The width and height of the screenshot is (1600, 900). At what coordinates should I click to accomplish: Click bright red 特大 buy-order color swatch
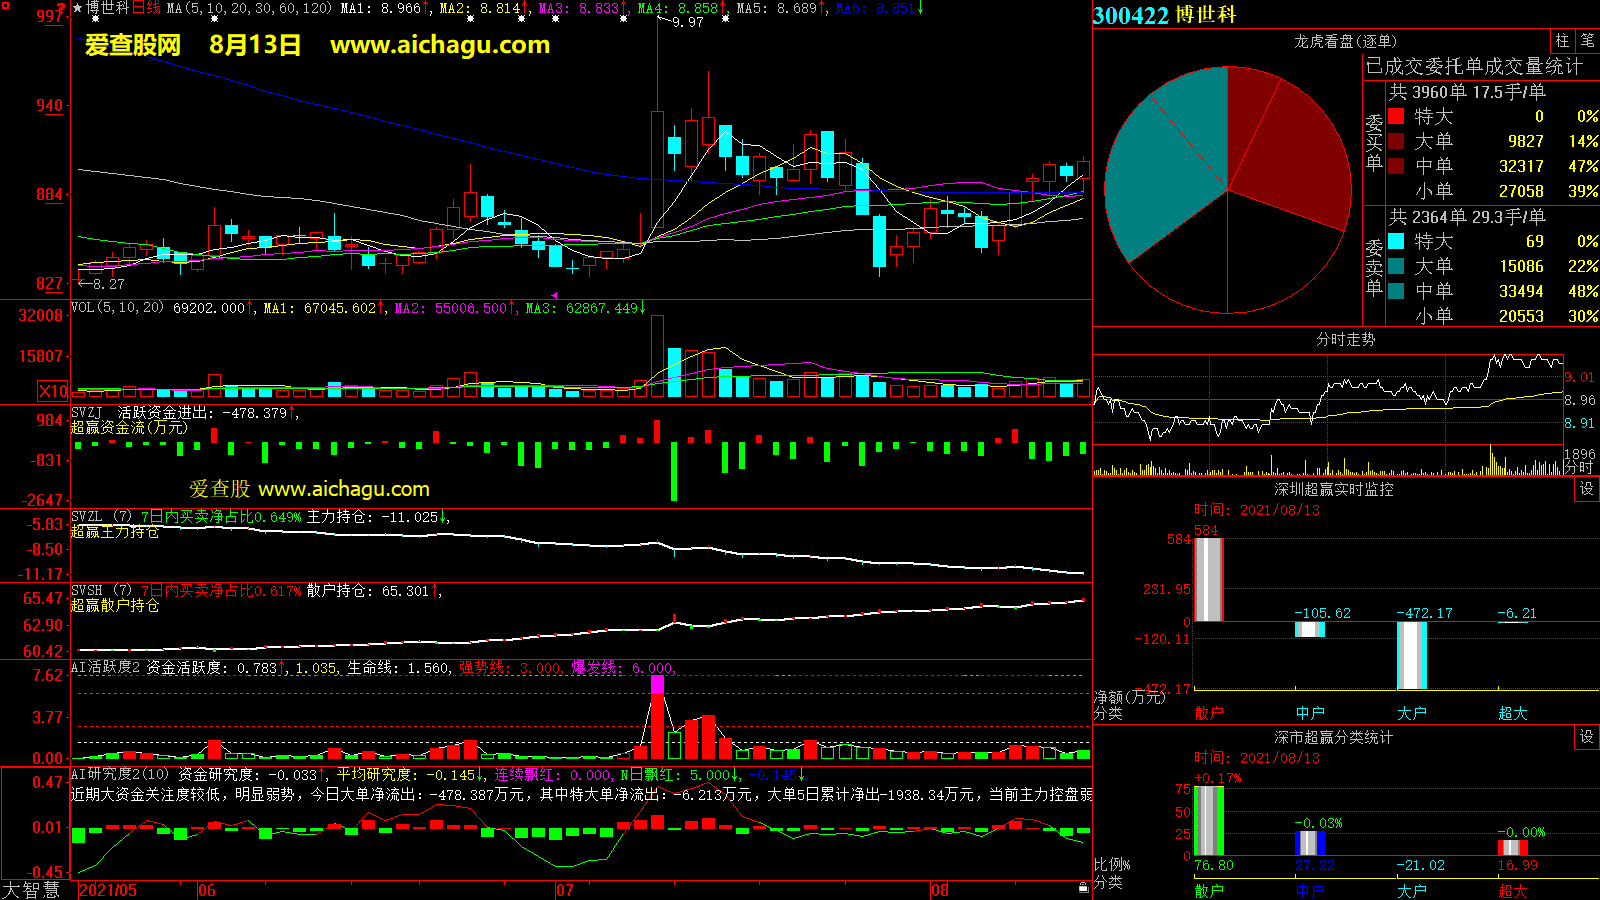[x=1396, y=117]
